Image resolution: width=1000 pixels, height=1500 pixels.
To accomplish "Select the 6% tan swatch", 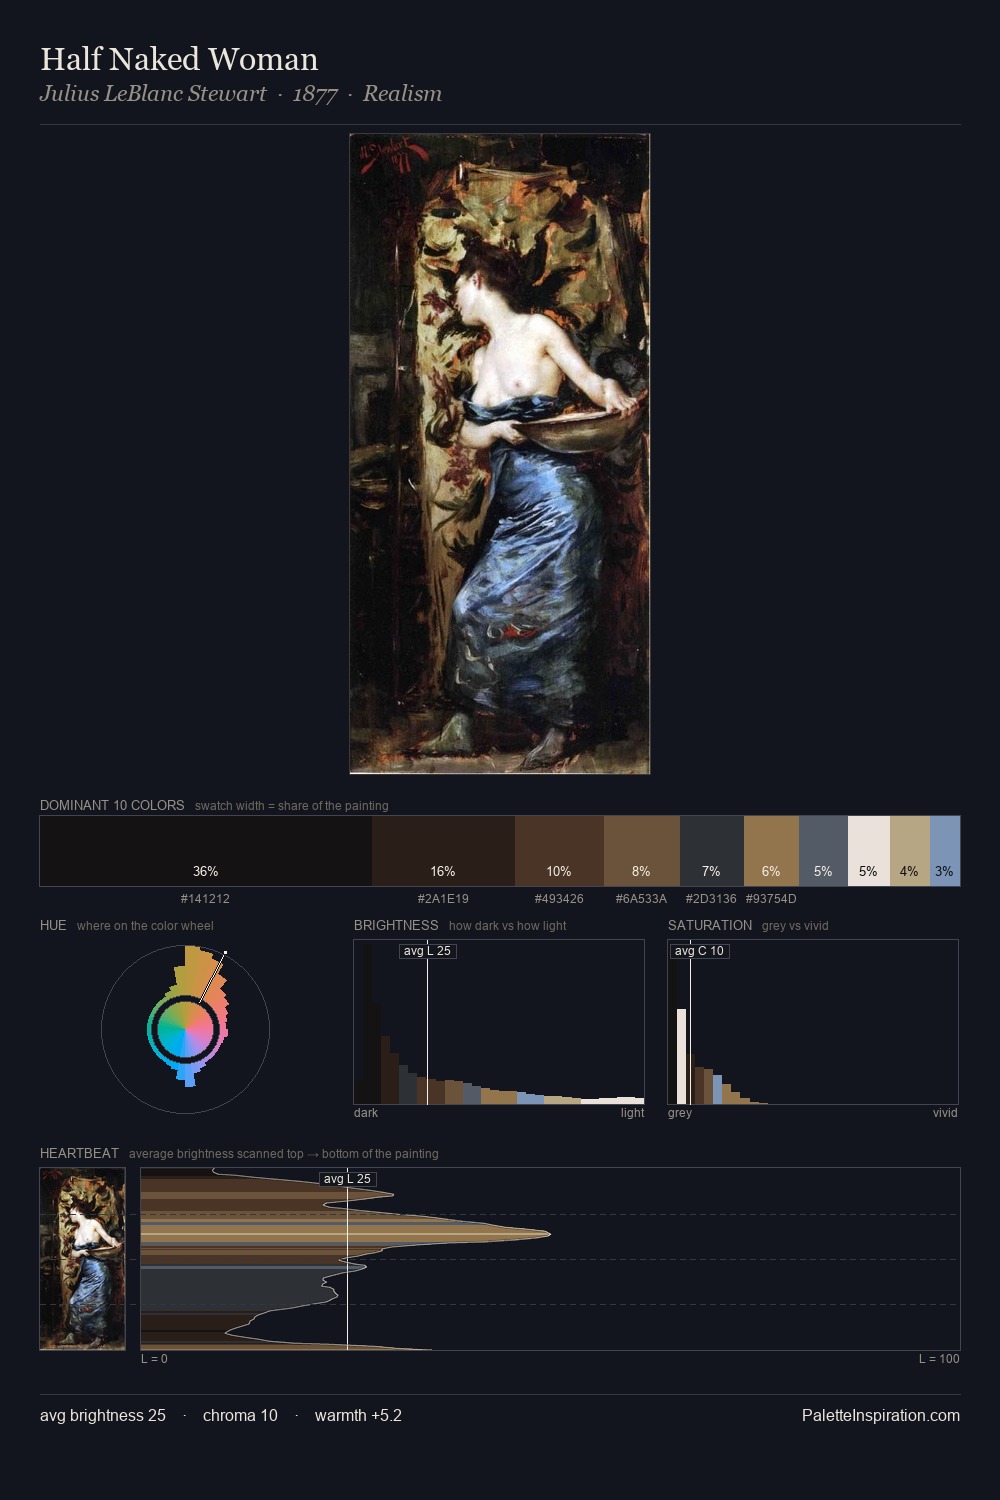I will point(771,851).
